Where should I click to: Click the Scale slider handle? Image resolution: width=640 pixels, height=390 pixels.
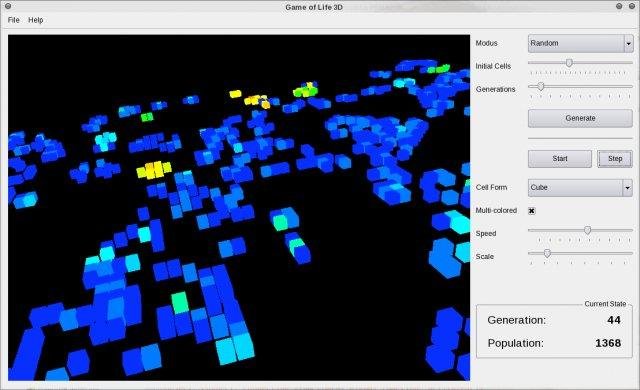click(x=547, y=254)
